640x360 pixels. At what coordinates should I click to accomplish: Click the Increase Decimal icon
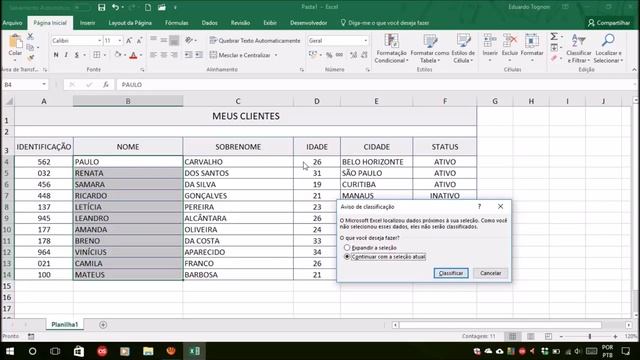(x=353, y=55)
